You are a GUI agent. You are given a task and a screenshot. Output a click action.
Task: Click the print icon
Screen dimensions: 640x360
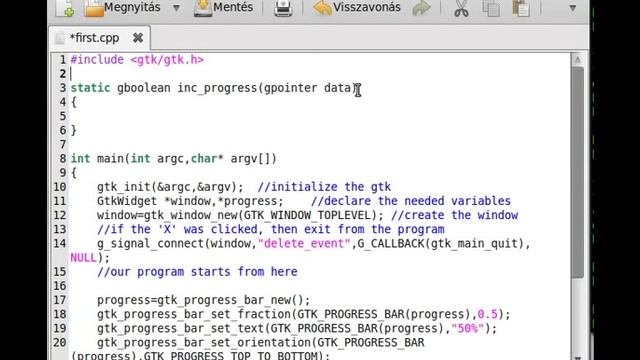(x=283, y=8)
